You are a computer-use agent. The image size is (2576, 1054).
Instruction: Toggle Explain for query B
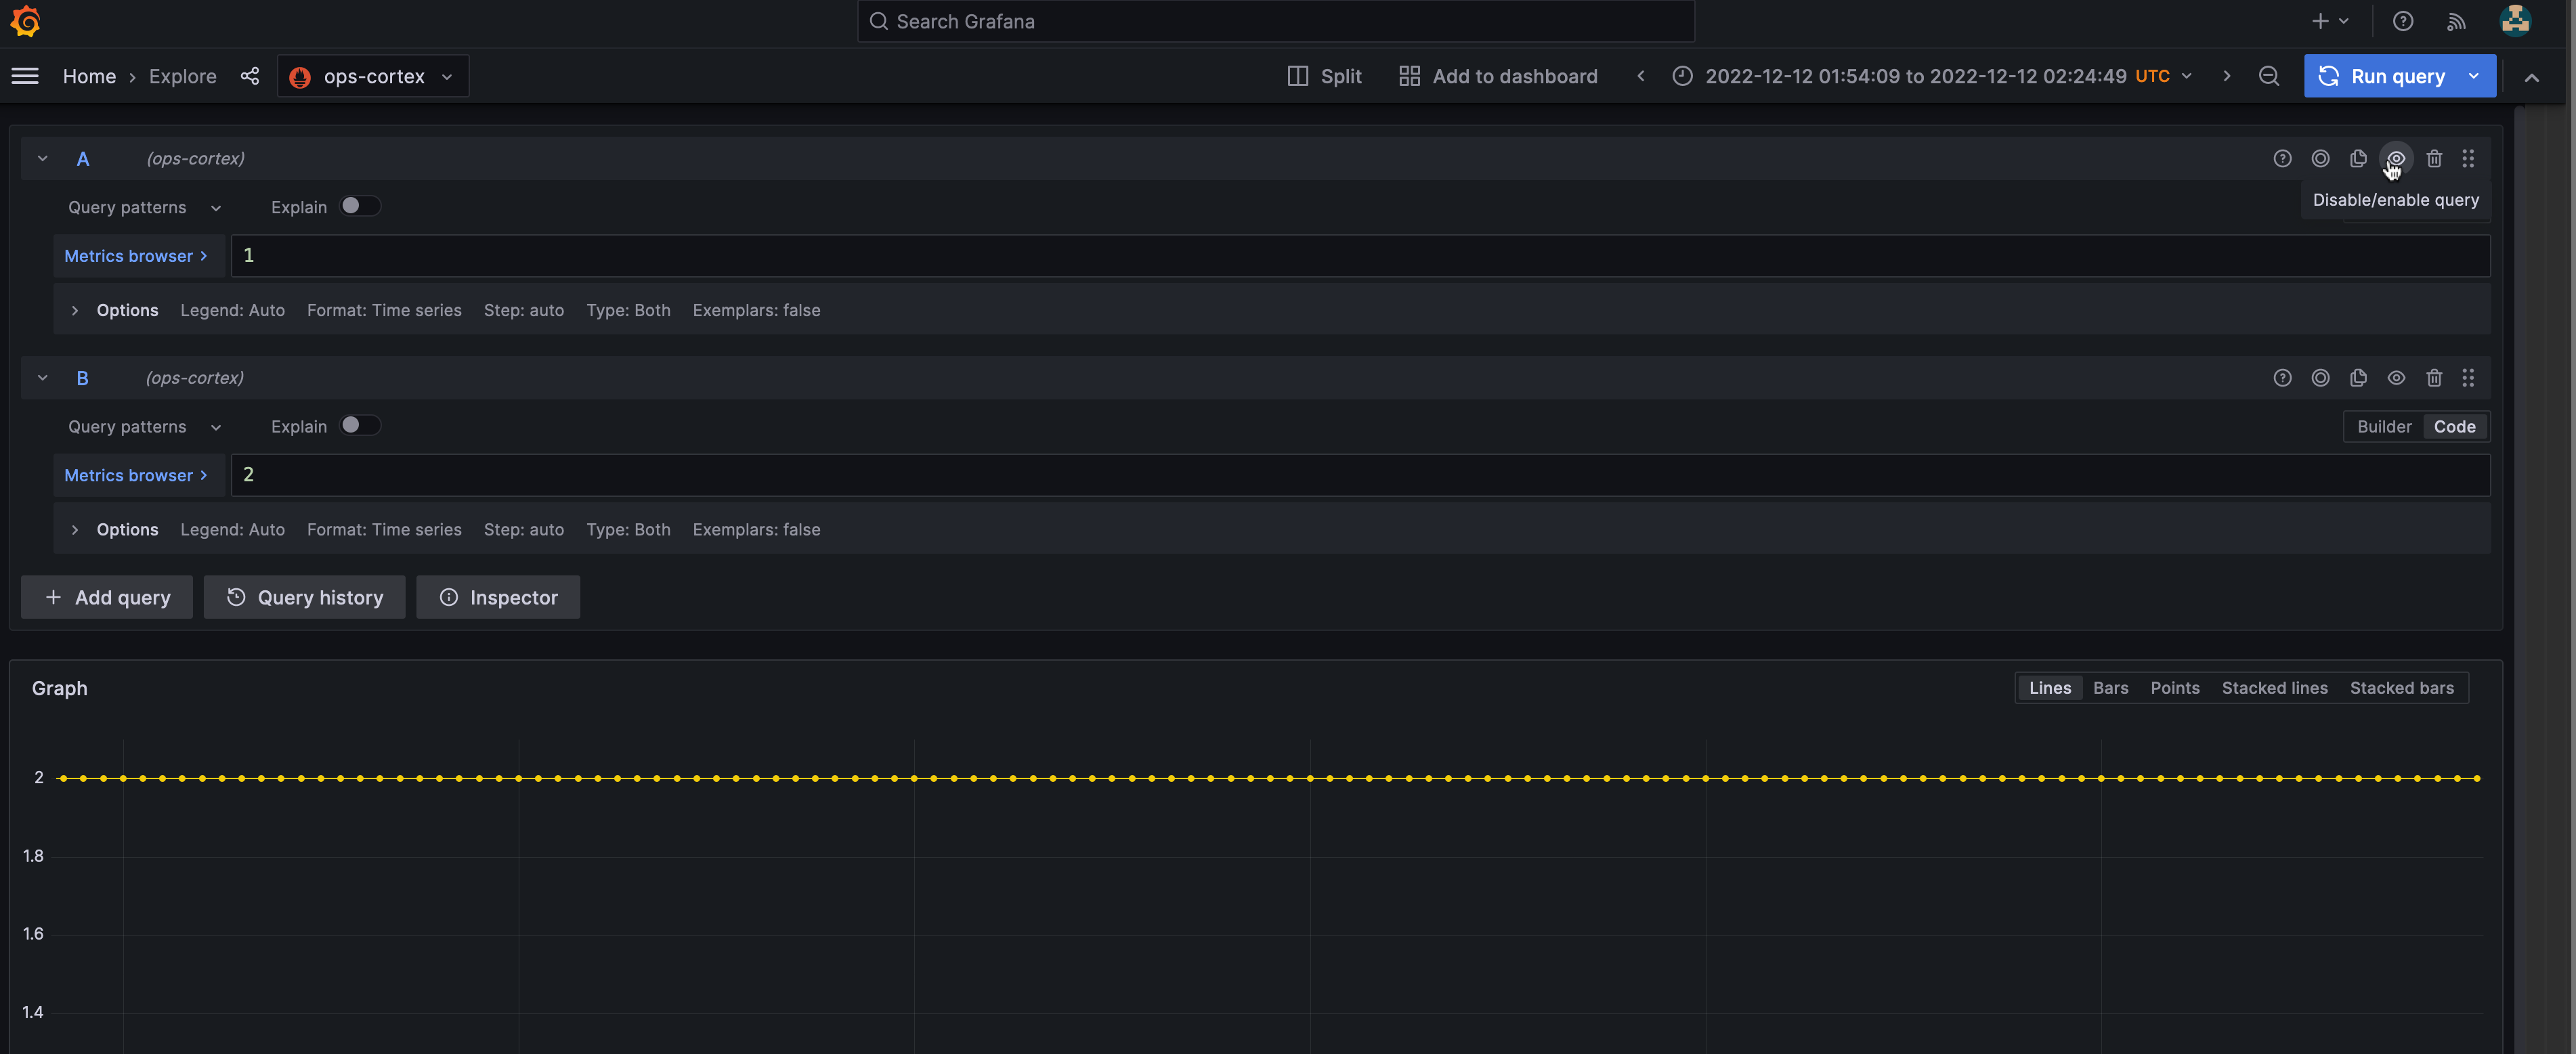pos(360,425)
